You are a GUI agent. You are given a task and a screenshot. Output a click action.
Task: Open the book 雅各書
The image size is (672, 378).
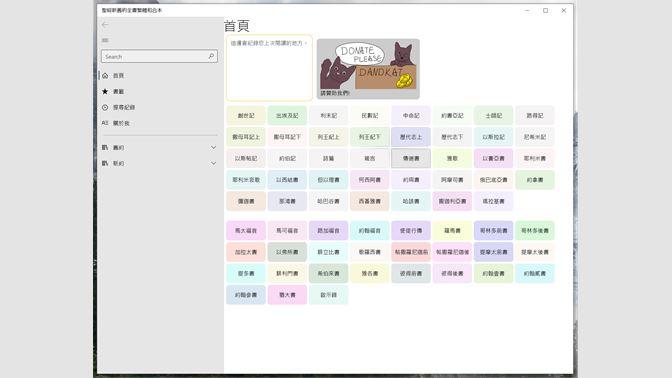click(370, 273)
